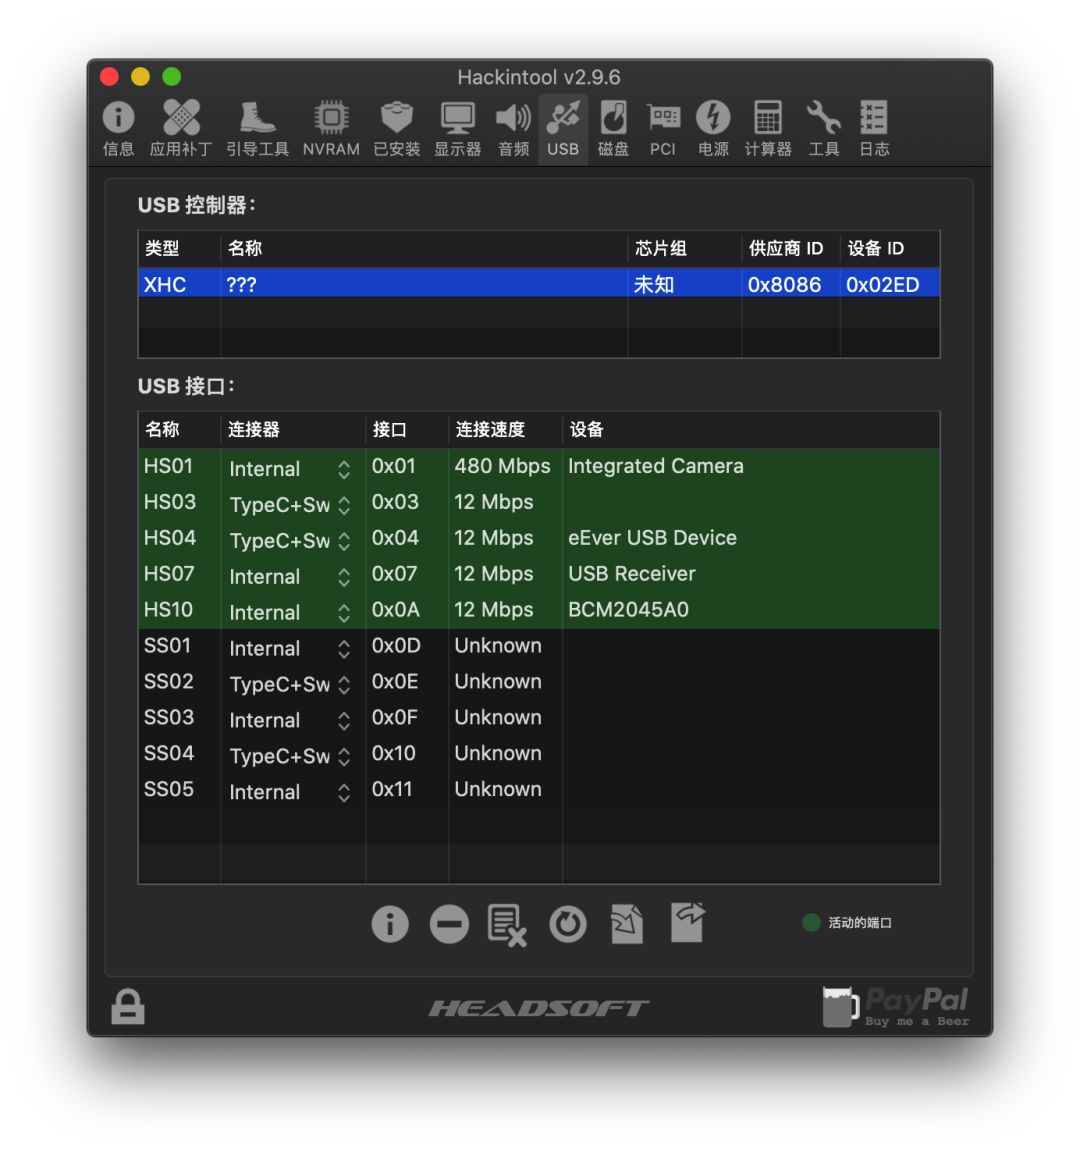Select the HS01 port name
Image resolution: width=1080 pixels, height=1152 pixels.
pyautogui.click(x=168, y=467)
